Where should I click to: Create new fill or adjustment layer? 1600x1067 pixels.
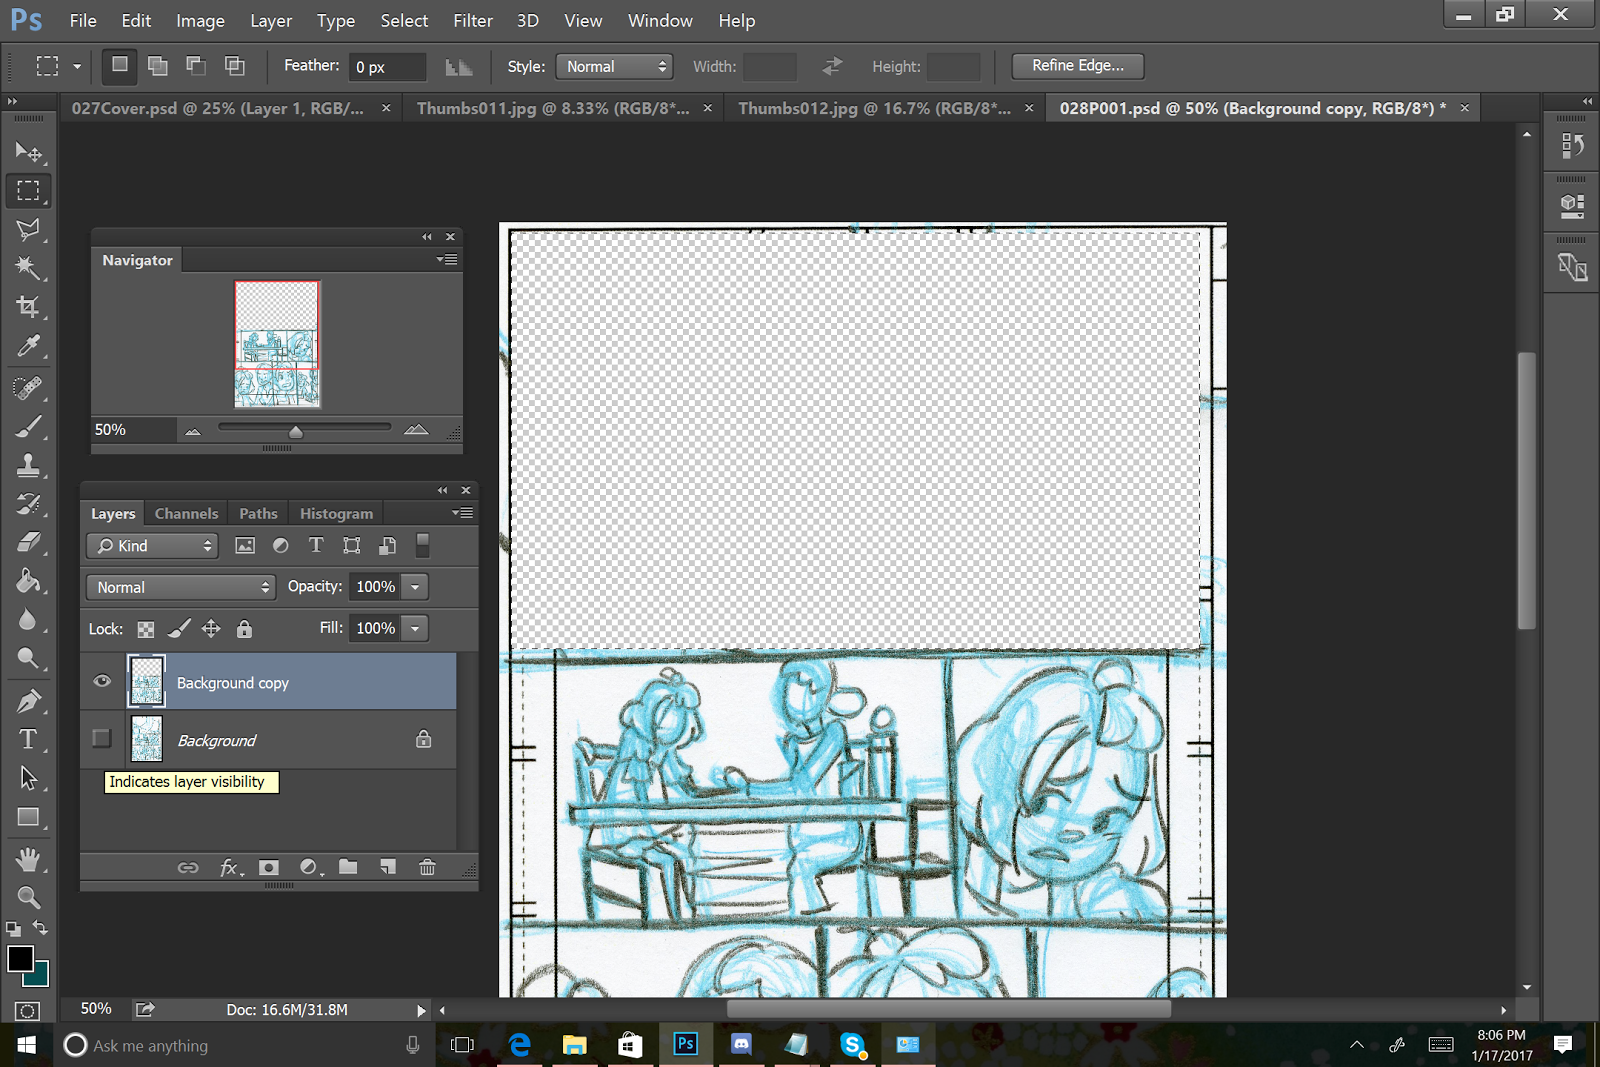[310, 867]
